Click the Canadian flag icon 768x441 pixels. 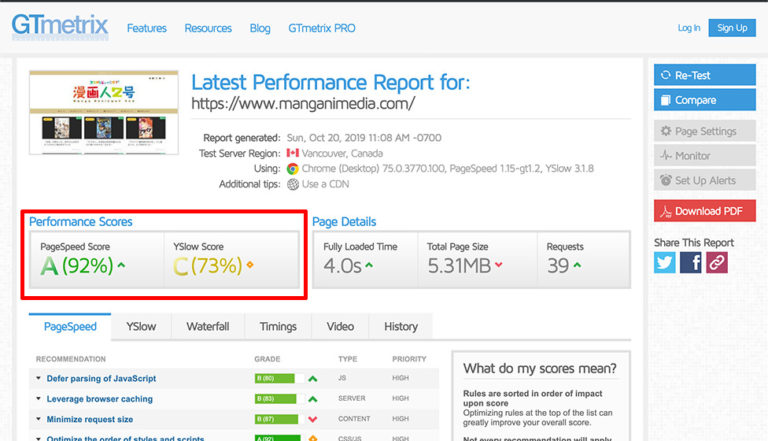click(x=292, y=153)
